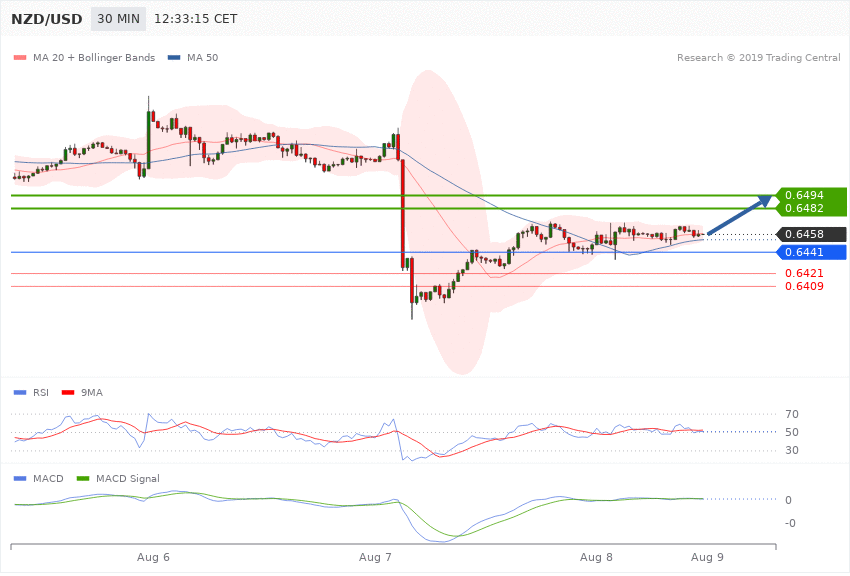This screenshot has width=850, height=576.
Task: Select the 0.6421 support price label
Action: 804,273
